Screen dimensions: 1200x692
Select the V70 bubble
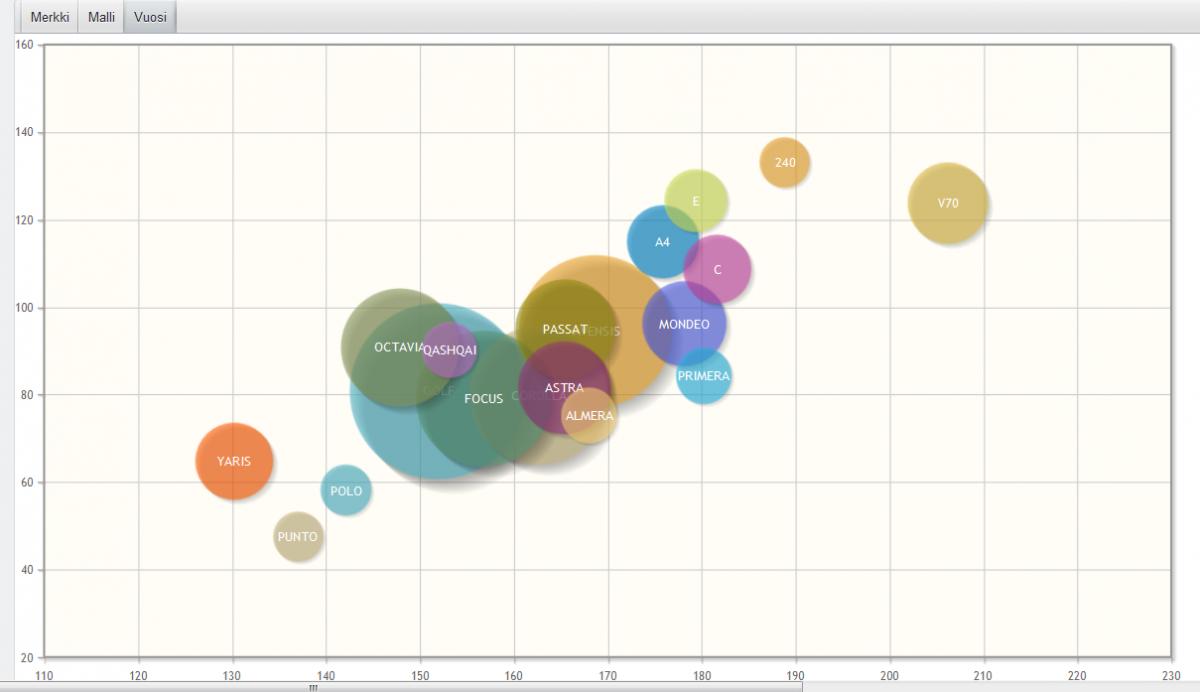click(x=948, y=203)
